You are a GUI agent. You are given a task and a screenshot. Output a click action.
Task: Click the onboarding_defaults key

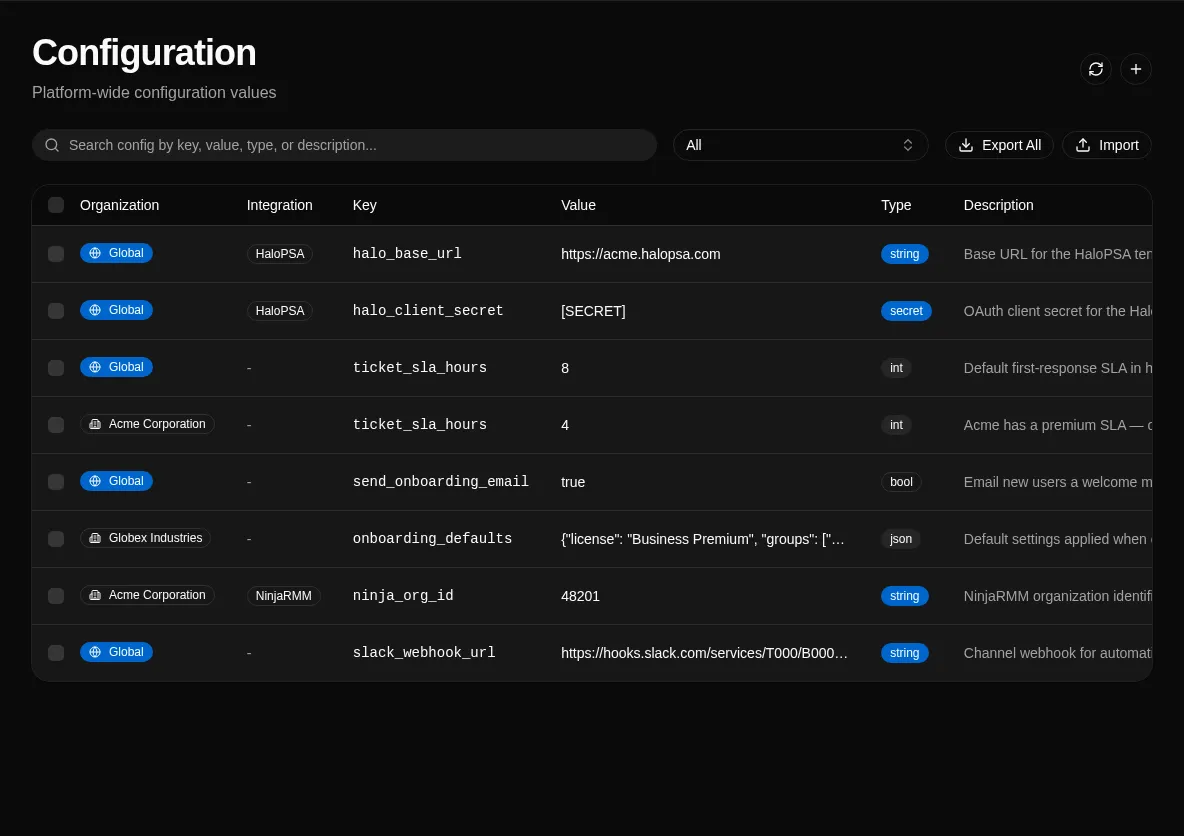[x=432, y=538]
